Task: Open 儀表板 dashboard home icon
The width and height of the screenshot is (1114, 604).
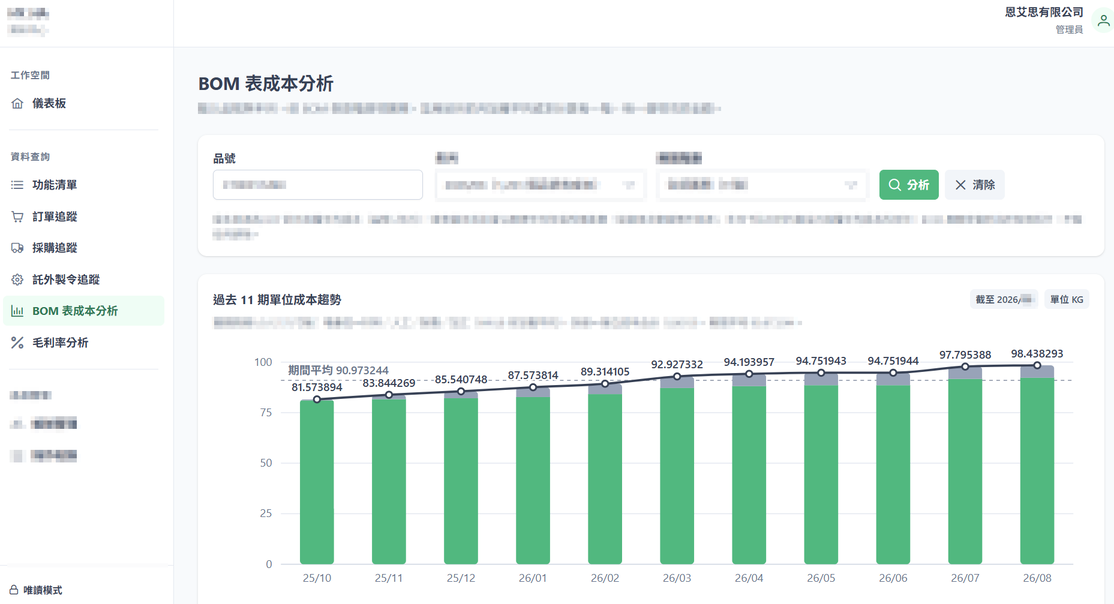Action: click(x=17, y=104)
